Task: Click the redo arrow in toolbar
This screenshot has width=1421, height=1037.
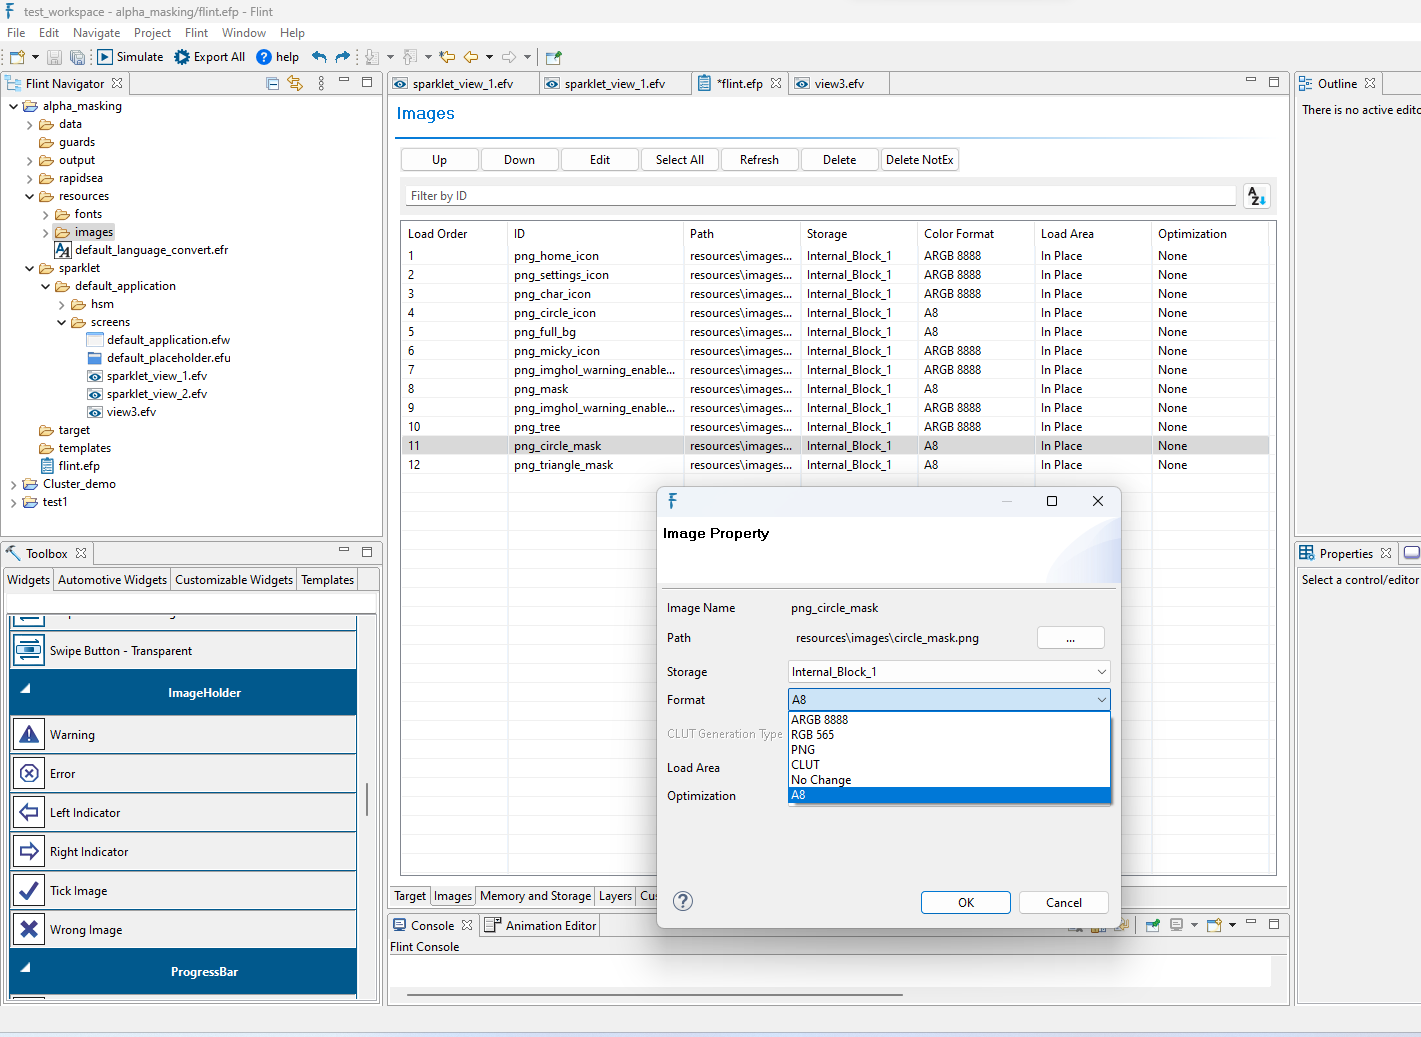Action: (x=343, y=57)
